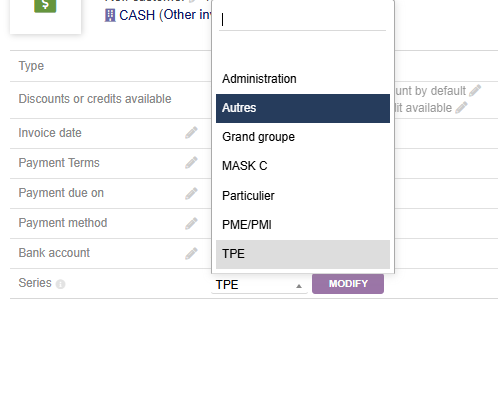Edit discount by default pencil icon

click(475, 91)
